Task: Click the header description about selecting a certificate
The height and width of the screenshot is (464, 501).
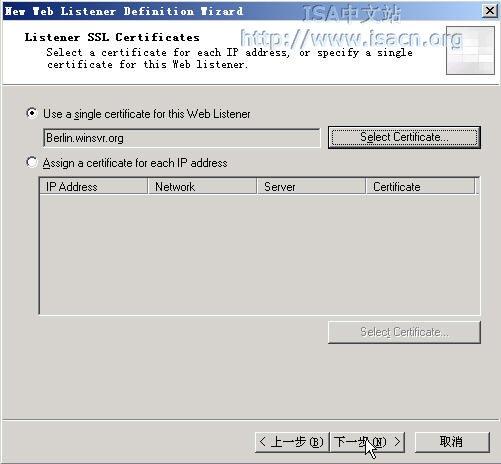Action: [229, 58]
